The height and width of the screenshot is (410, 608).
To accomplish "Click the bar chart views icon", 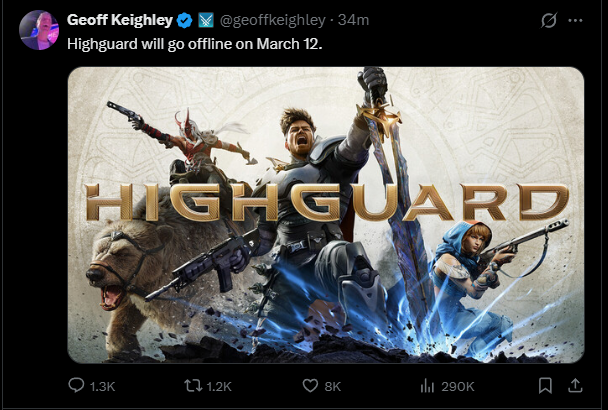I will [x=427, y=386].
